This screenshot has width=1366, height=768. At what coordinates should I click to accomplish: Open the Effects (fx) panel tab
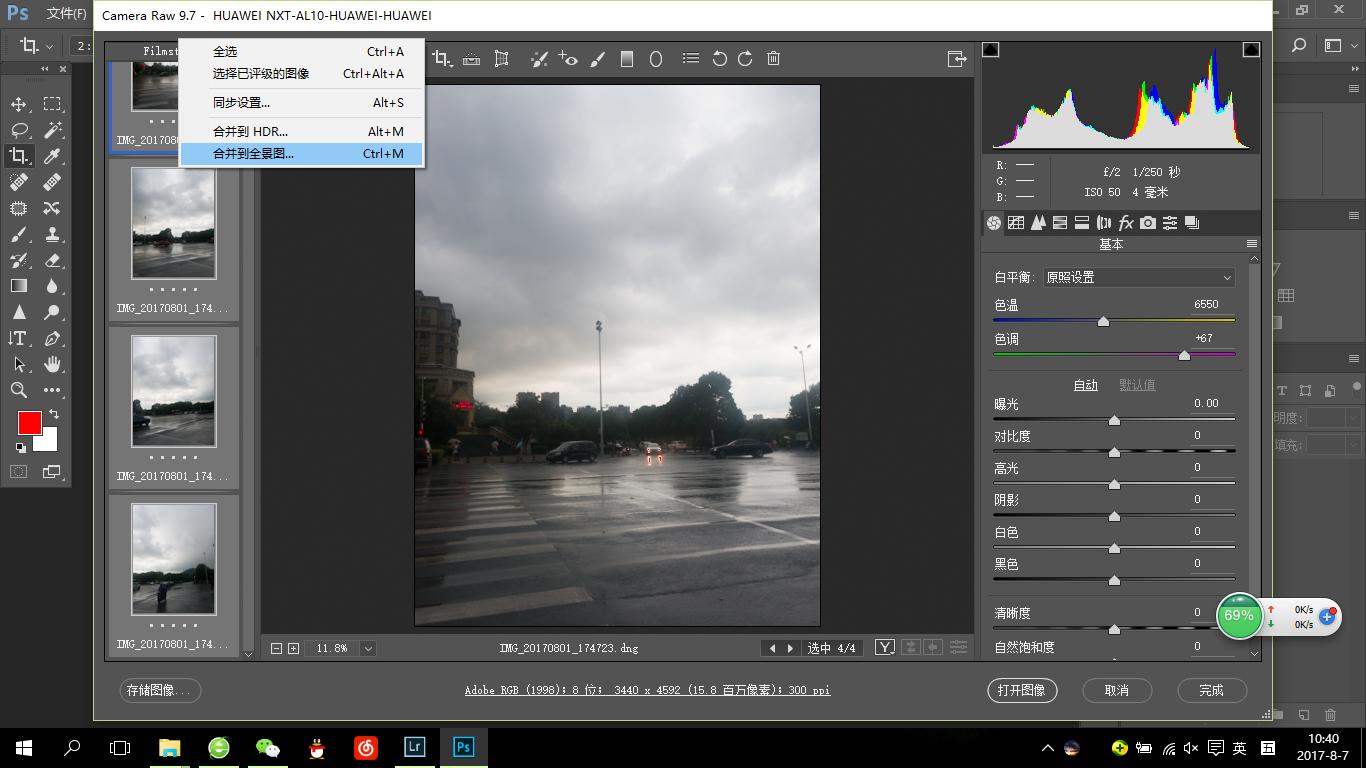tap(1126, 223)
